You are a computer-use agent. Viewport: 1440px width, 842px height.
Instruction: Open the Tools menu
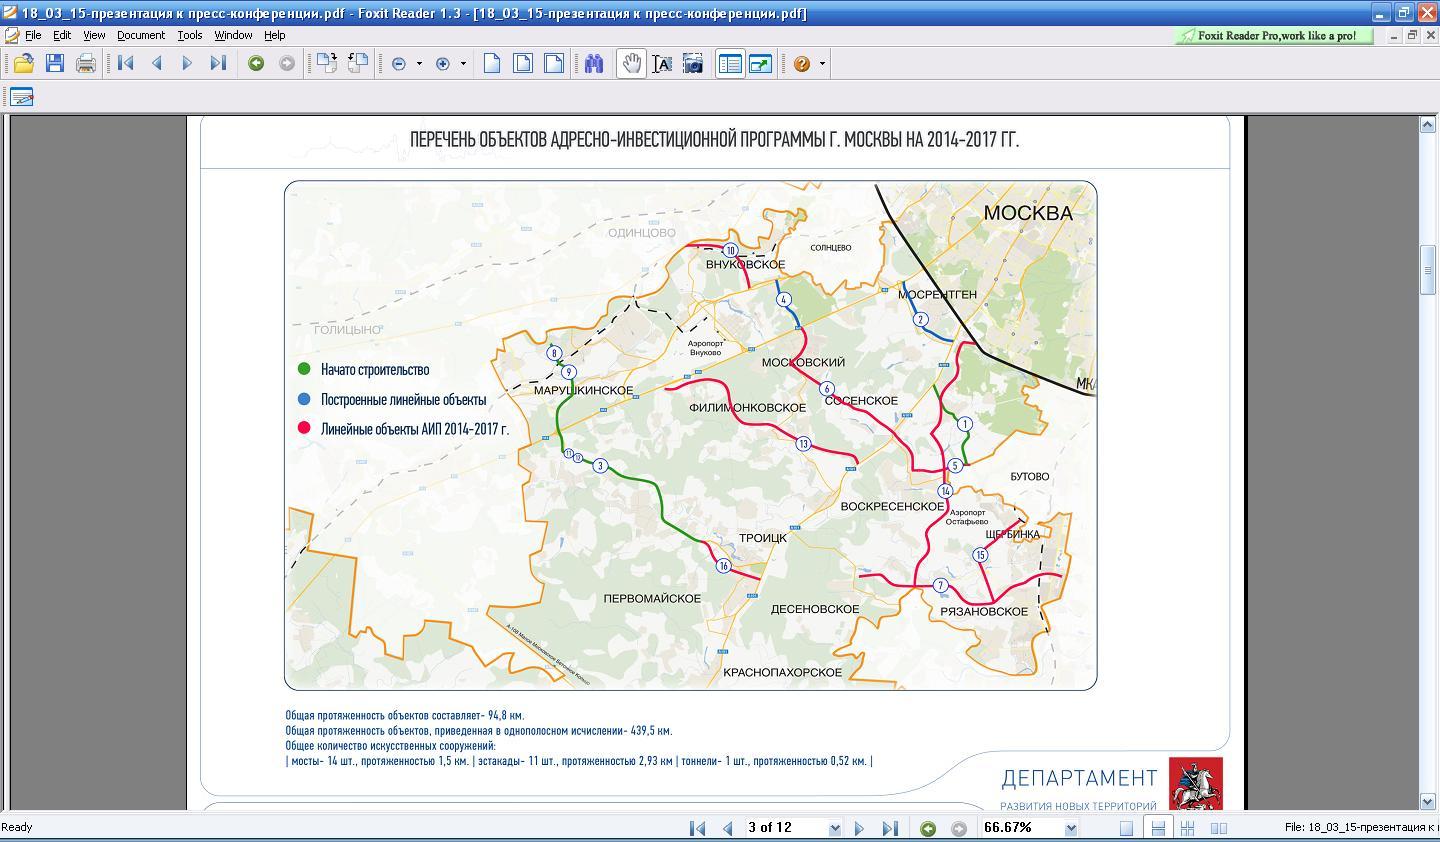190,34
